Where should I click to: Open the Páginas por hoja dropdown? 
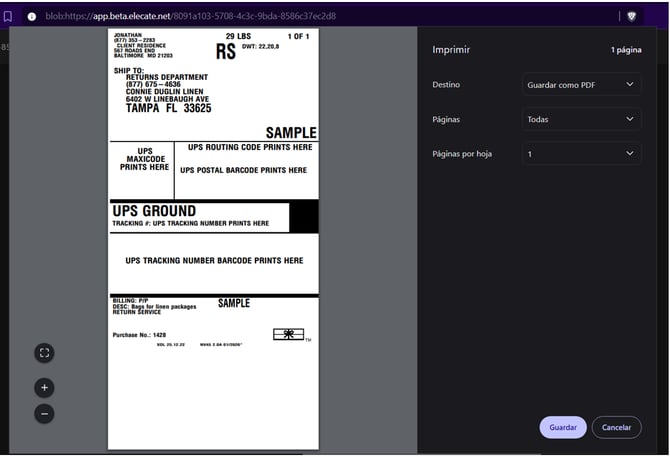coord(581,154)
